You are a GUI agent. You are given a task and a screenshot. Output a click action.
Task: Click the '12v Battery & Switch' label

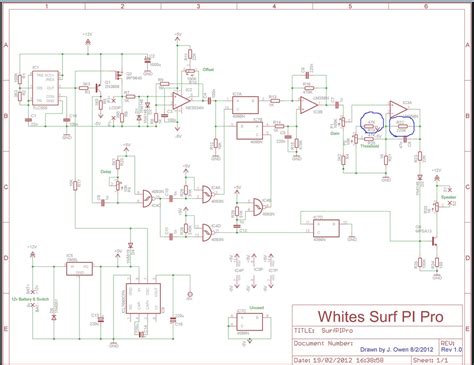pos(30,299)
